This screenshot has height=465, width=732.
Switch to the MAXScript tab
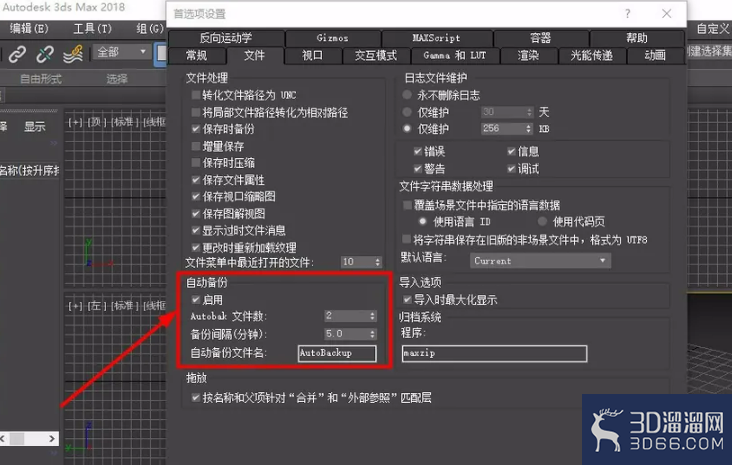tap(436, 38)
